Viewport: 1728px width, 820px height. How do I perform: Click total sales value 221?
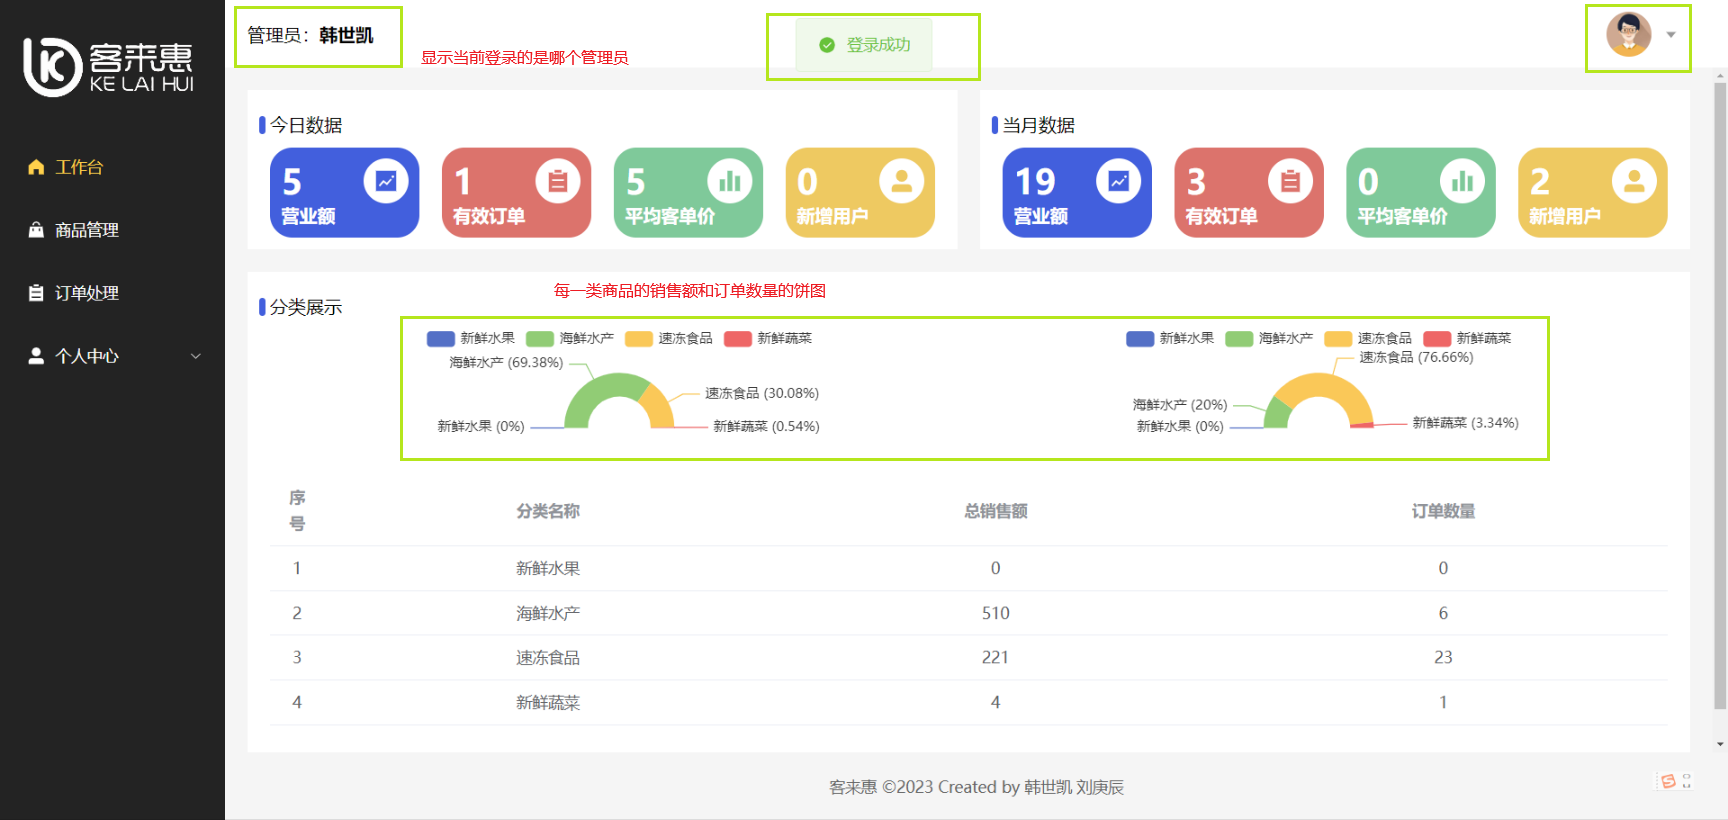click(x=996, y=657)
